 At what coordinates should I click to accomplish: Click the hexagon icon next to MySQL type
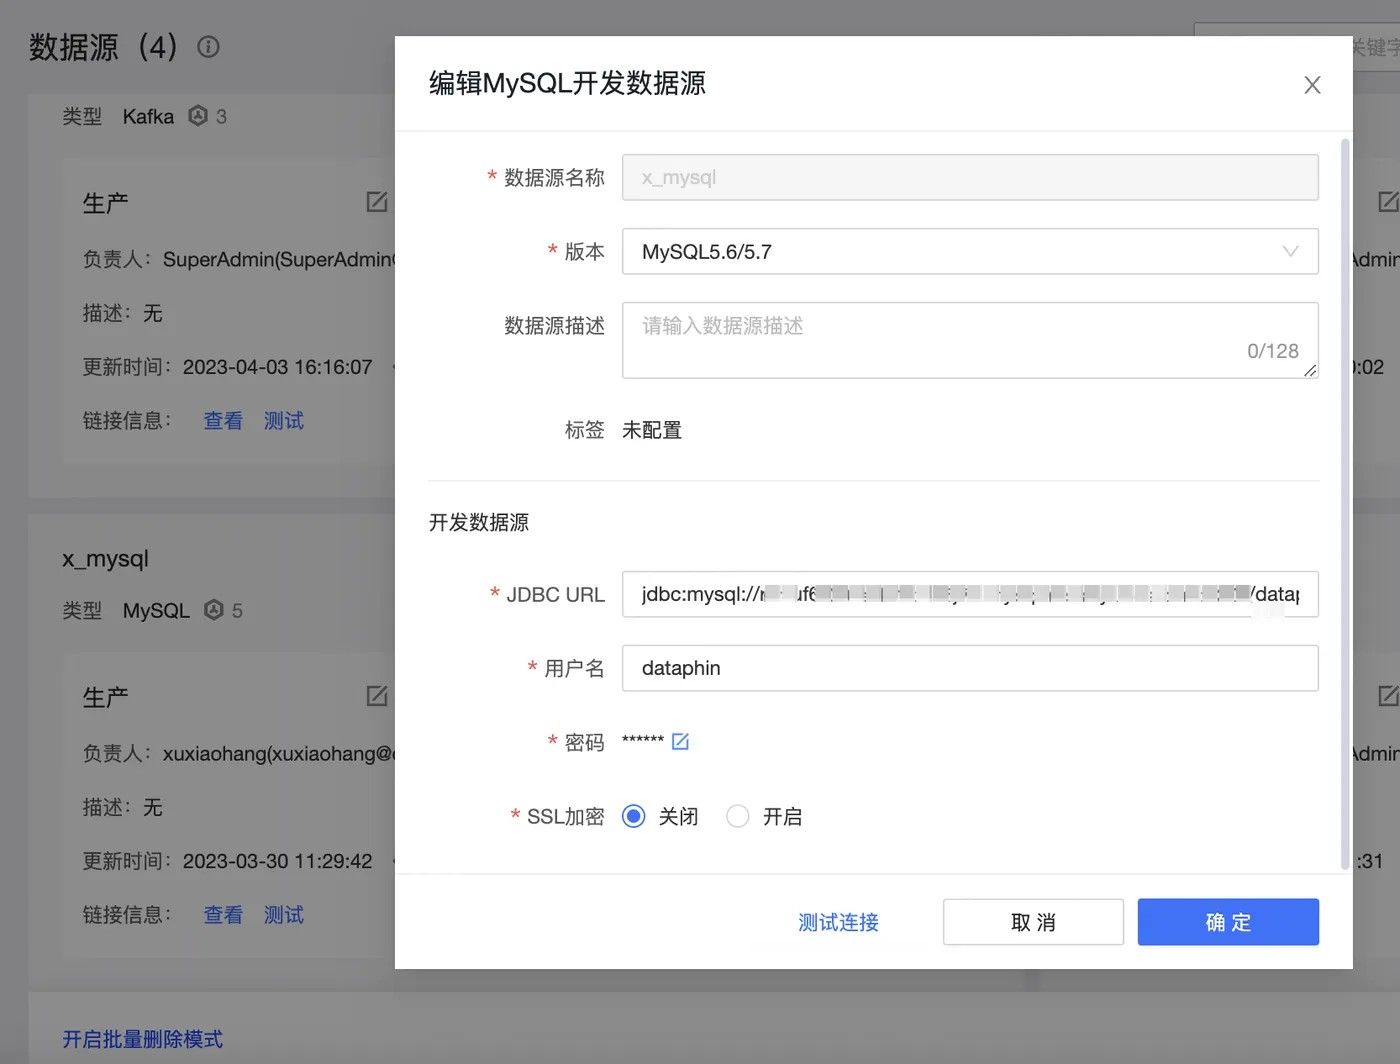coord(214,610)
